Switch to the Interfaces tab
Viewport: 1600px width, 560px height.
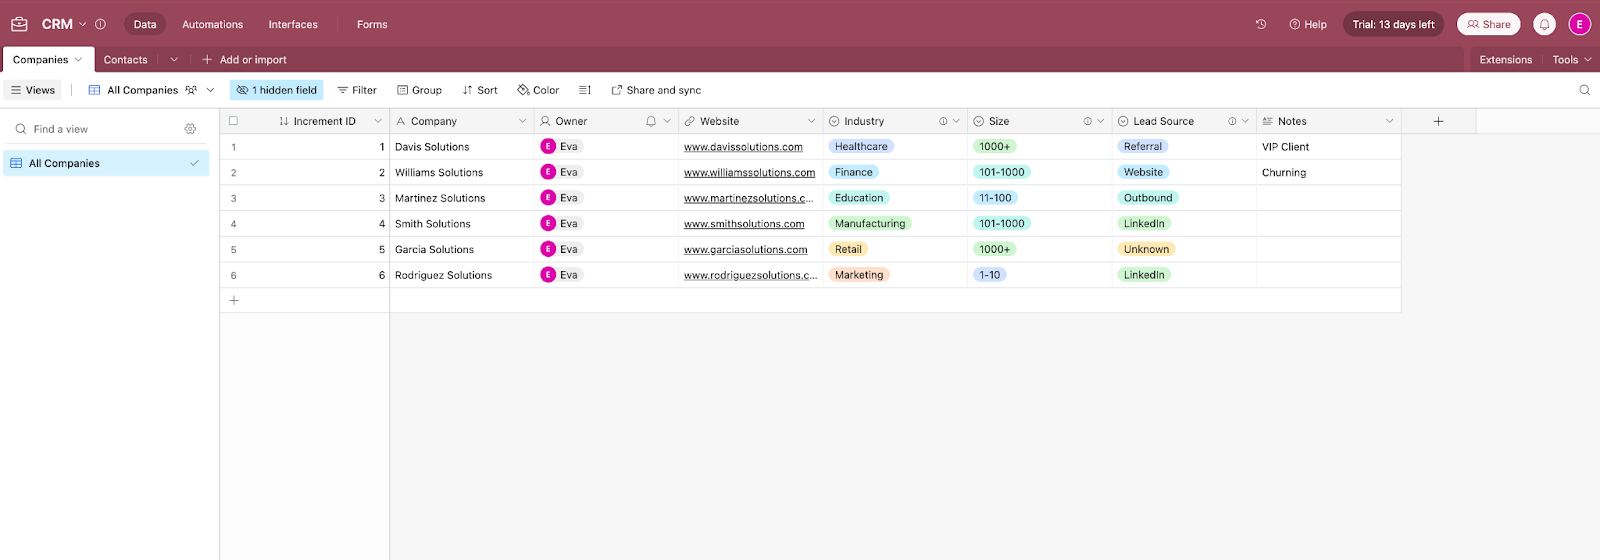pos(293,24)
